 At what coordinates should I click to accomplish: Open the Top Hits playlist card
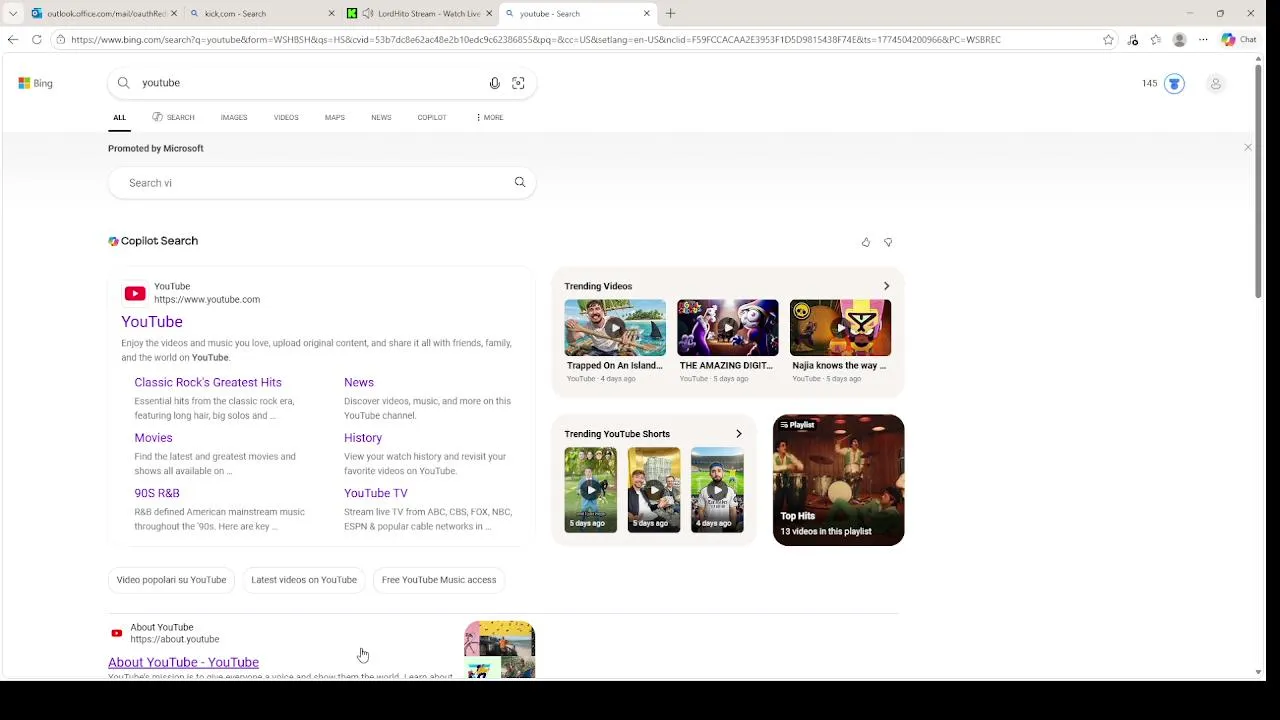(838, 480)
